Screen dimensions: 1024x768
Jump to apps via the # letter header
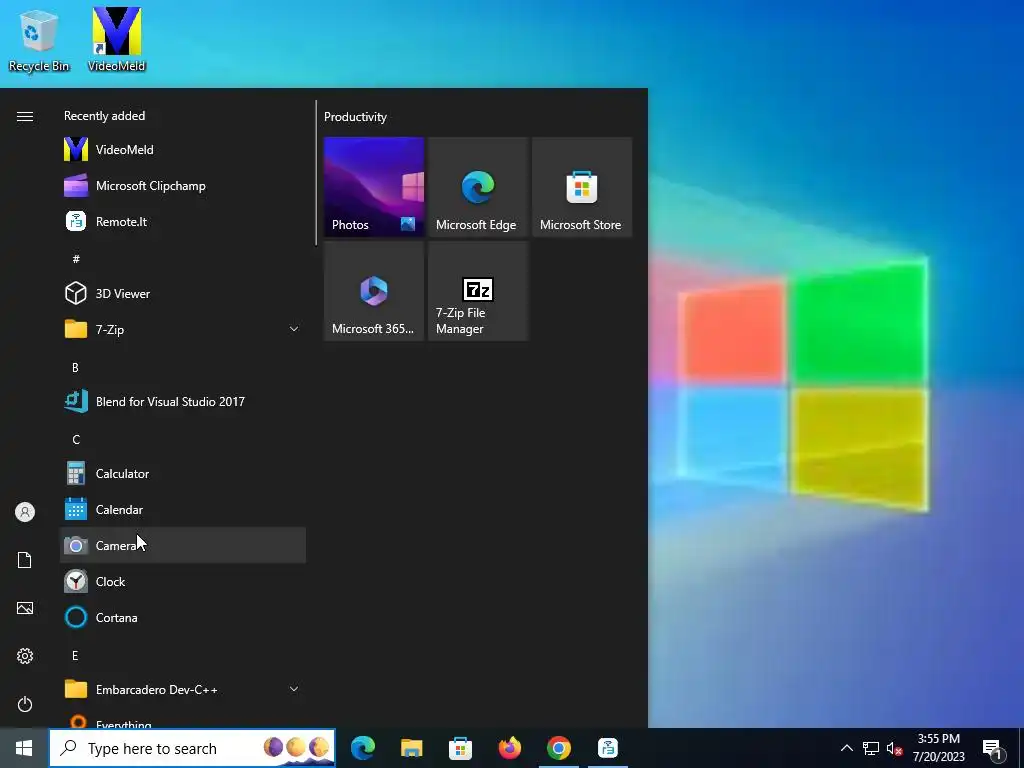(76, 259)
